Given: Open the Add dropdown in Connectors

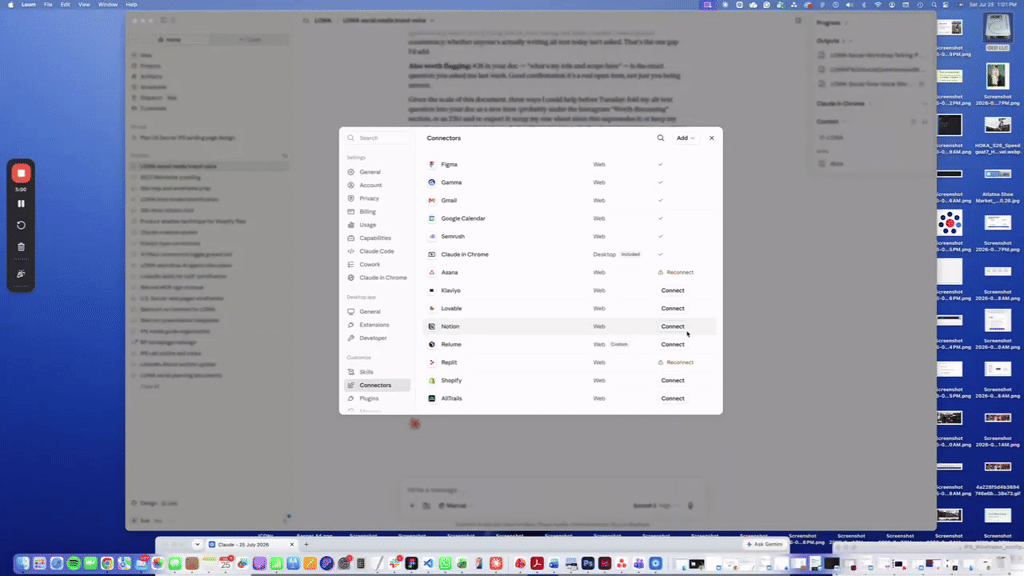Looking at the screenshot, I should click(685, 138).
